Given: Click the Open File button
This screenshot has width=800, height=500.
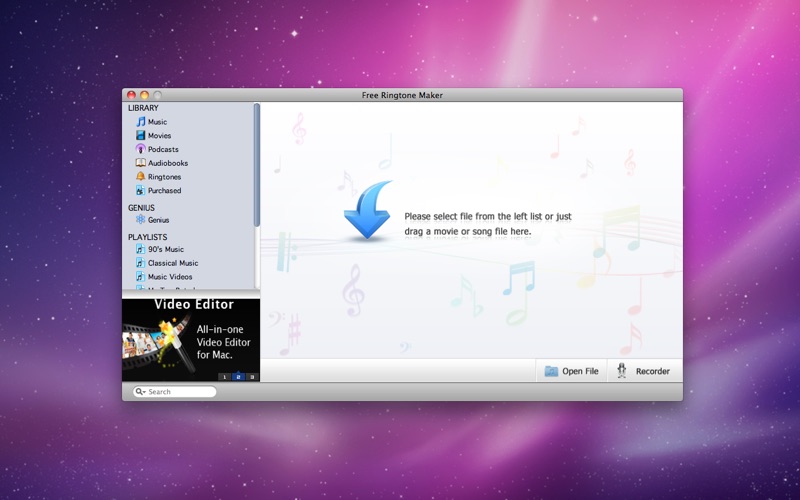Looking at the screenshot, I should point(572,371).
